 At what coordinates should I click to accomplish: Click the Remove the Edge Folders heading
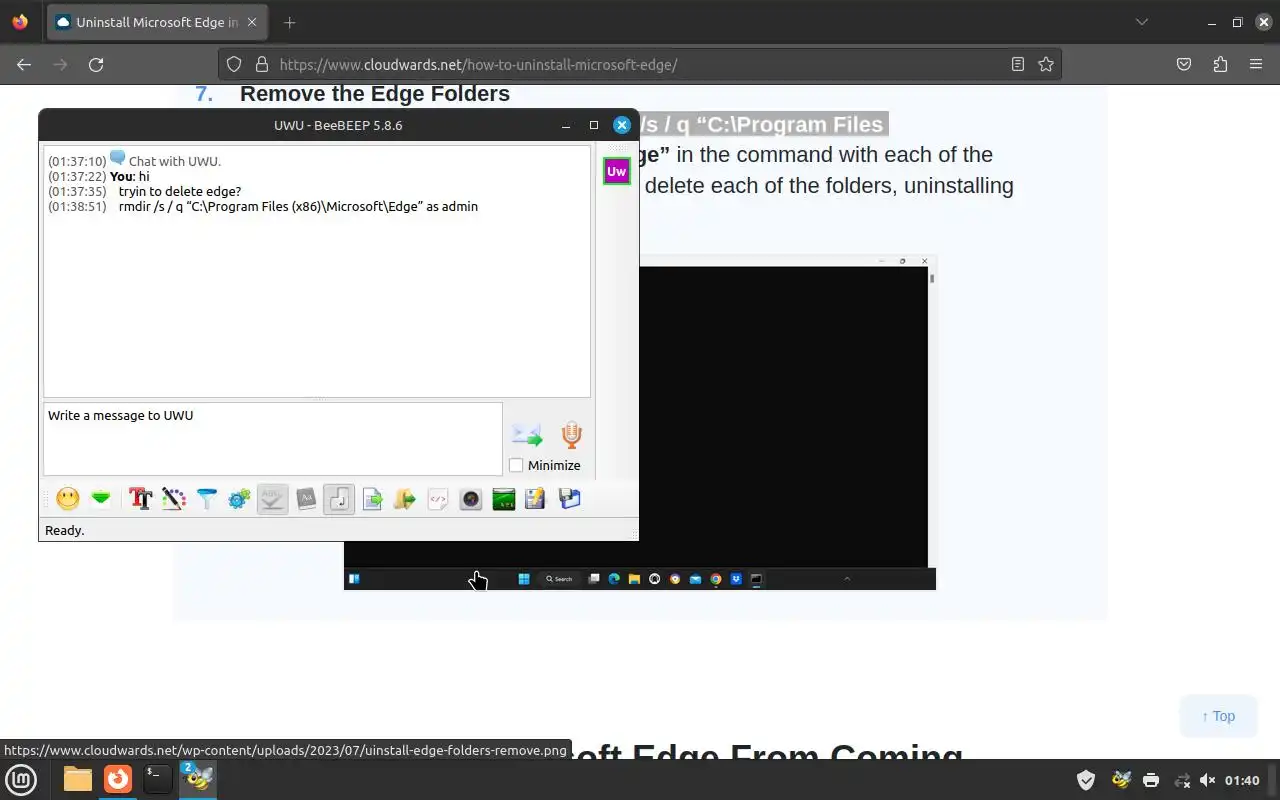[x=375, y=94]
